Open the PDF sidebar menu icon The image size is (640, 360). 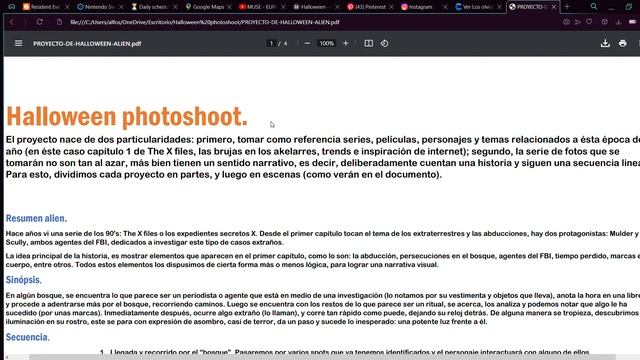[18, 43]
